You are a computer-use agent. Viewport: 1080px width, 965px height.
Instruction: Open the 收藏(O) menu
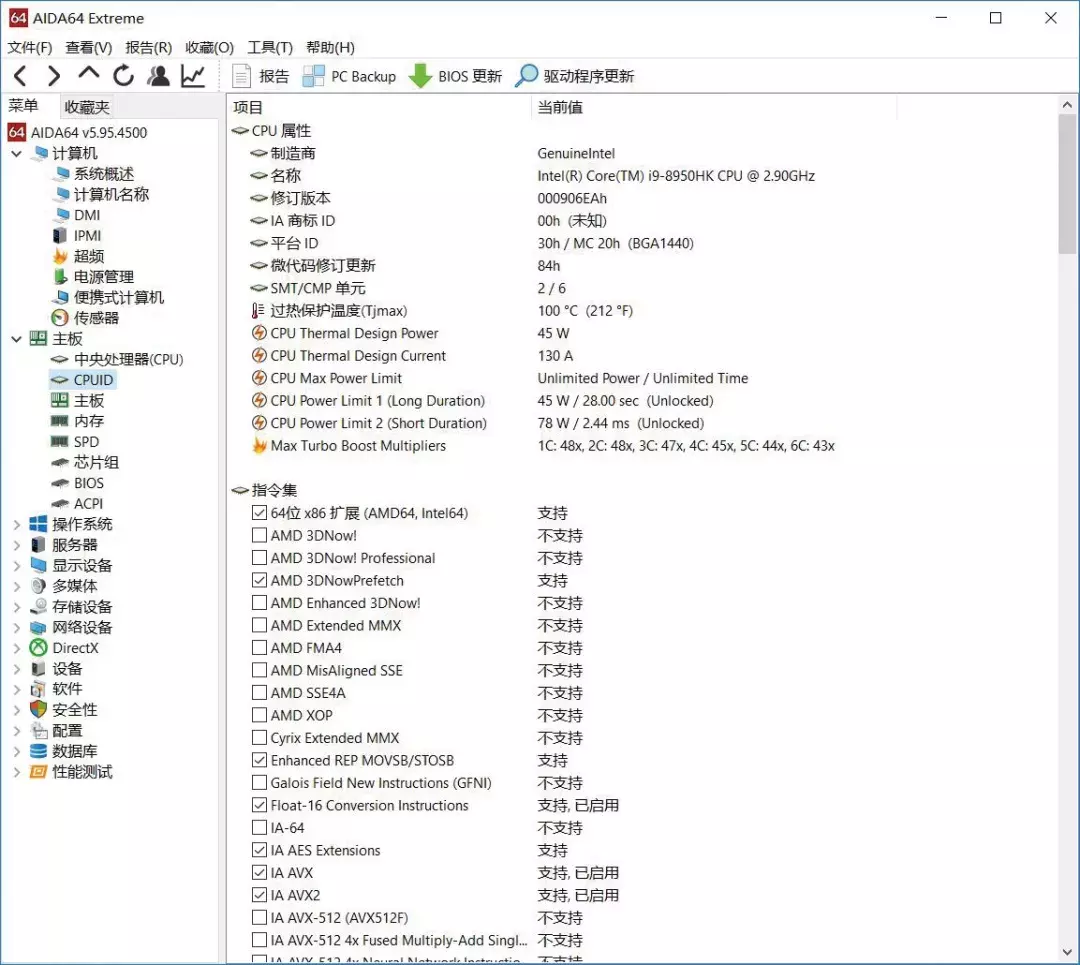click(209, 48)
